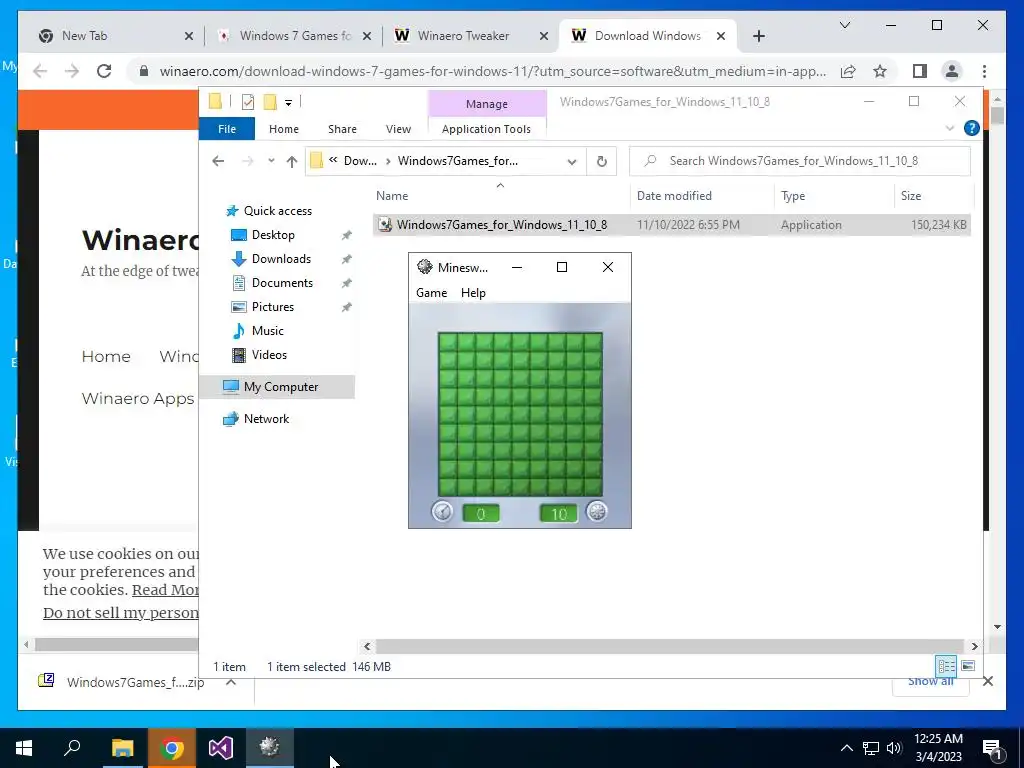Image resolution: width=1024 pixels, height=768 pixels.
Task: Select Network in navigation pane
Action: tap(266, 419)
